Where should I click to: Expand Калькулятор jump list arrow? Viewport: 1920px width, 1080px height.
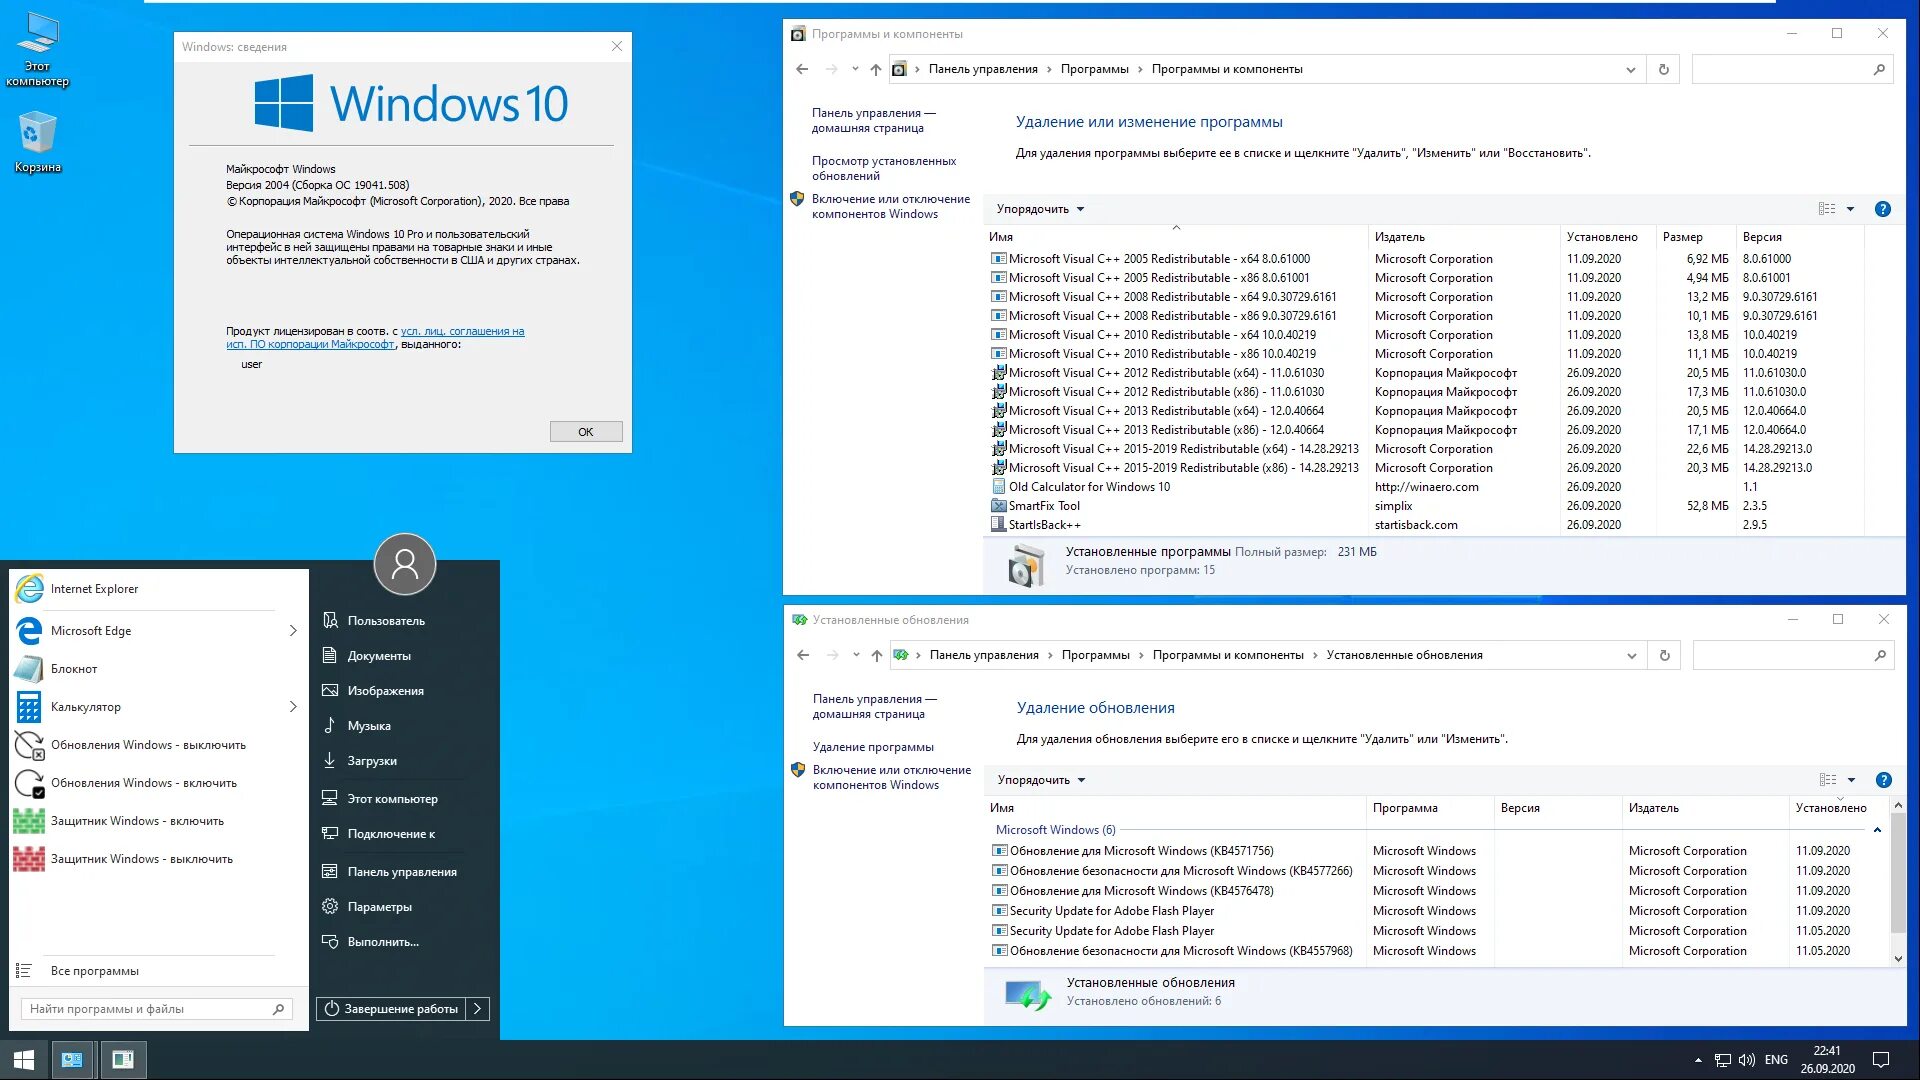click(293, 707)
